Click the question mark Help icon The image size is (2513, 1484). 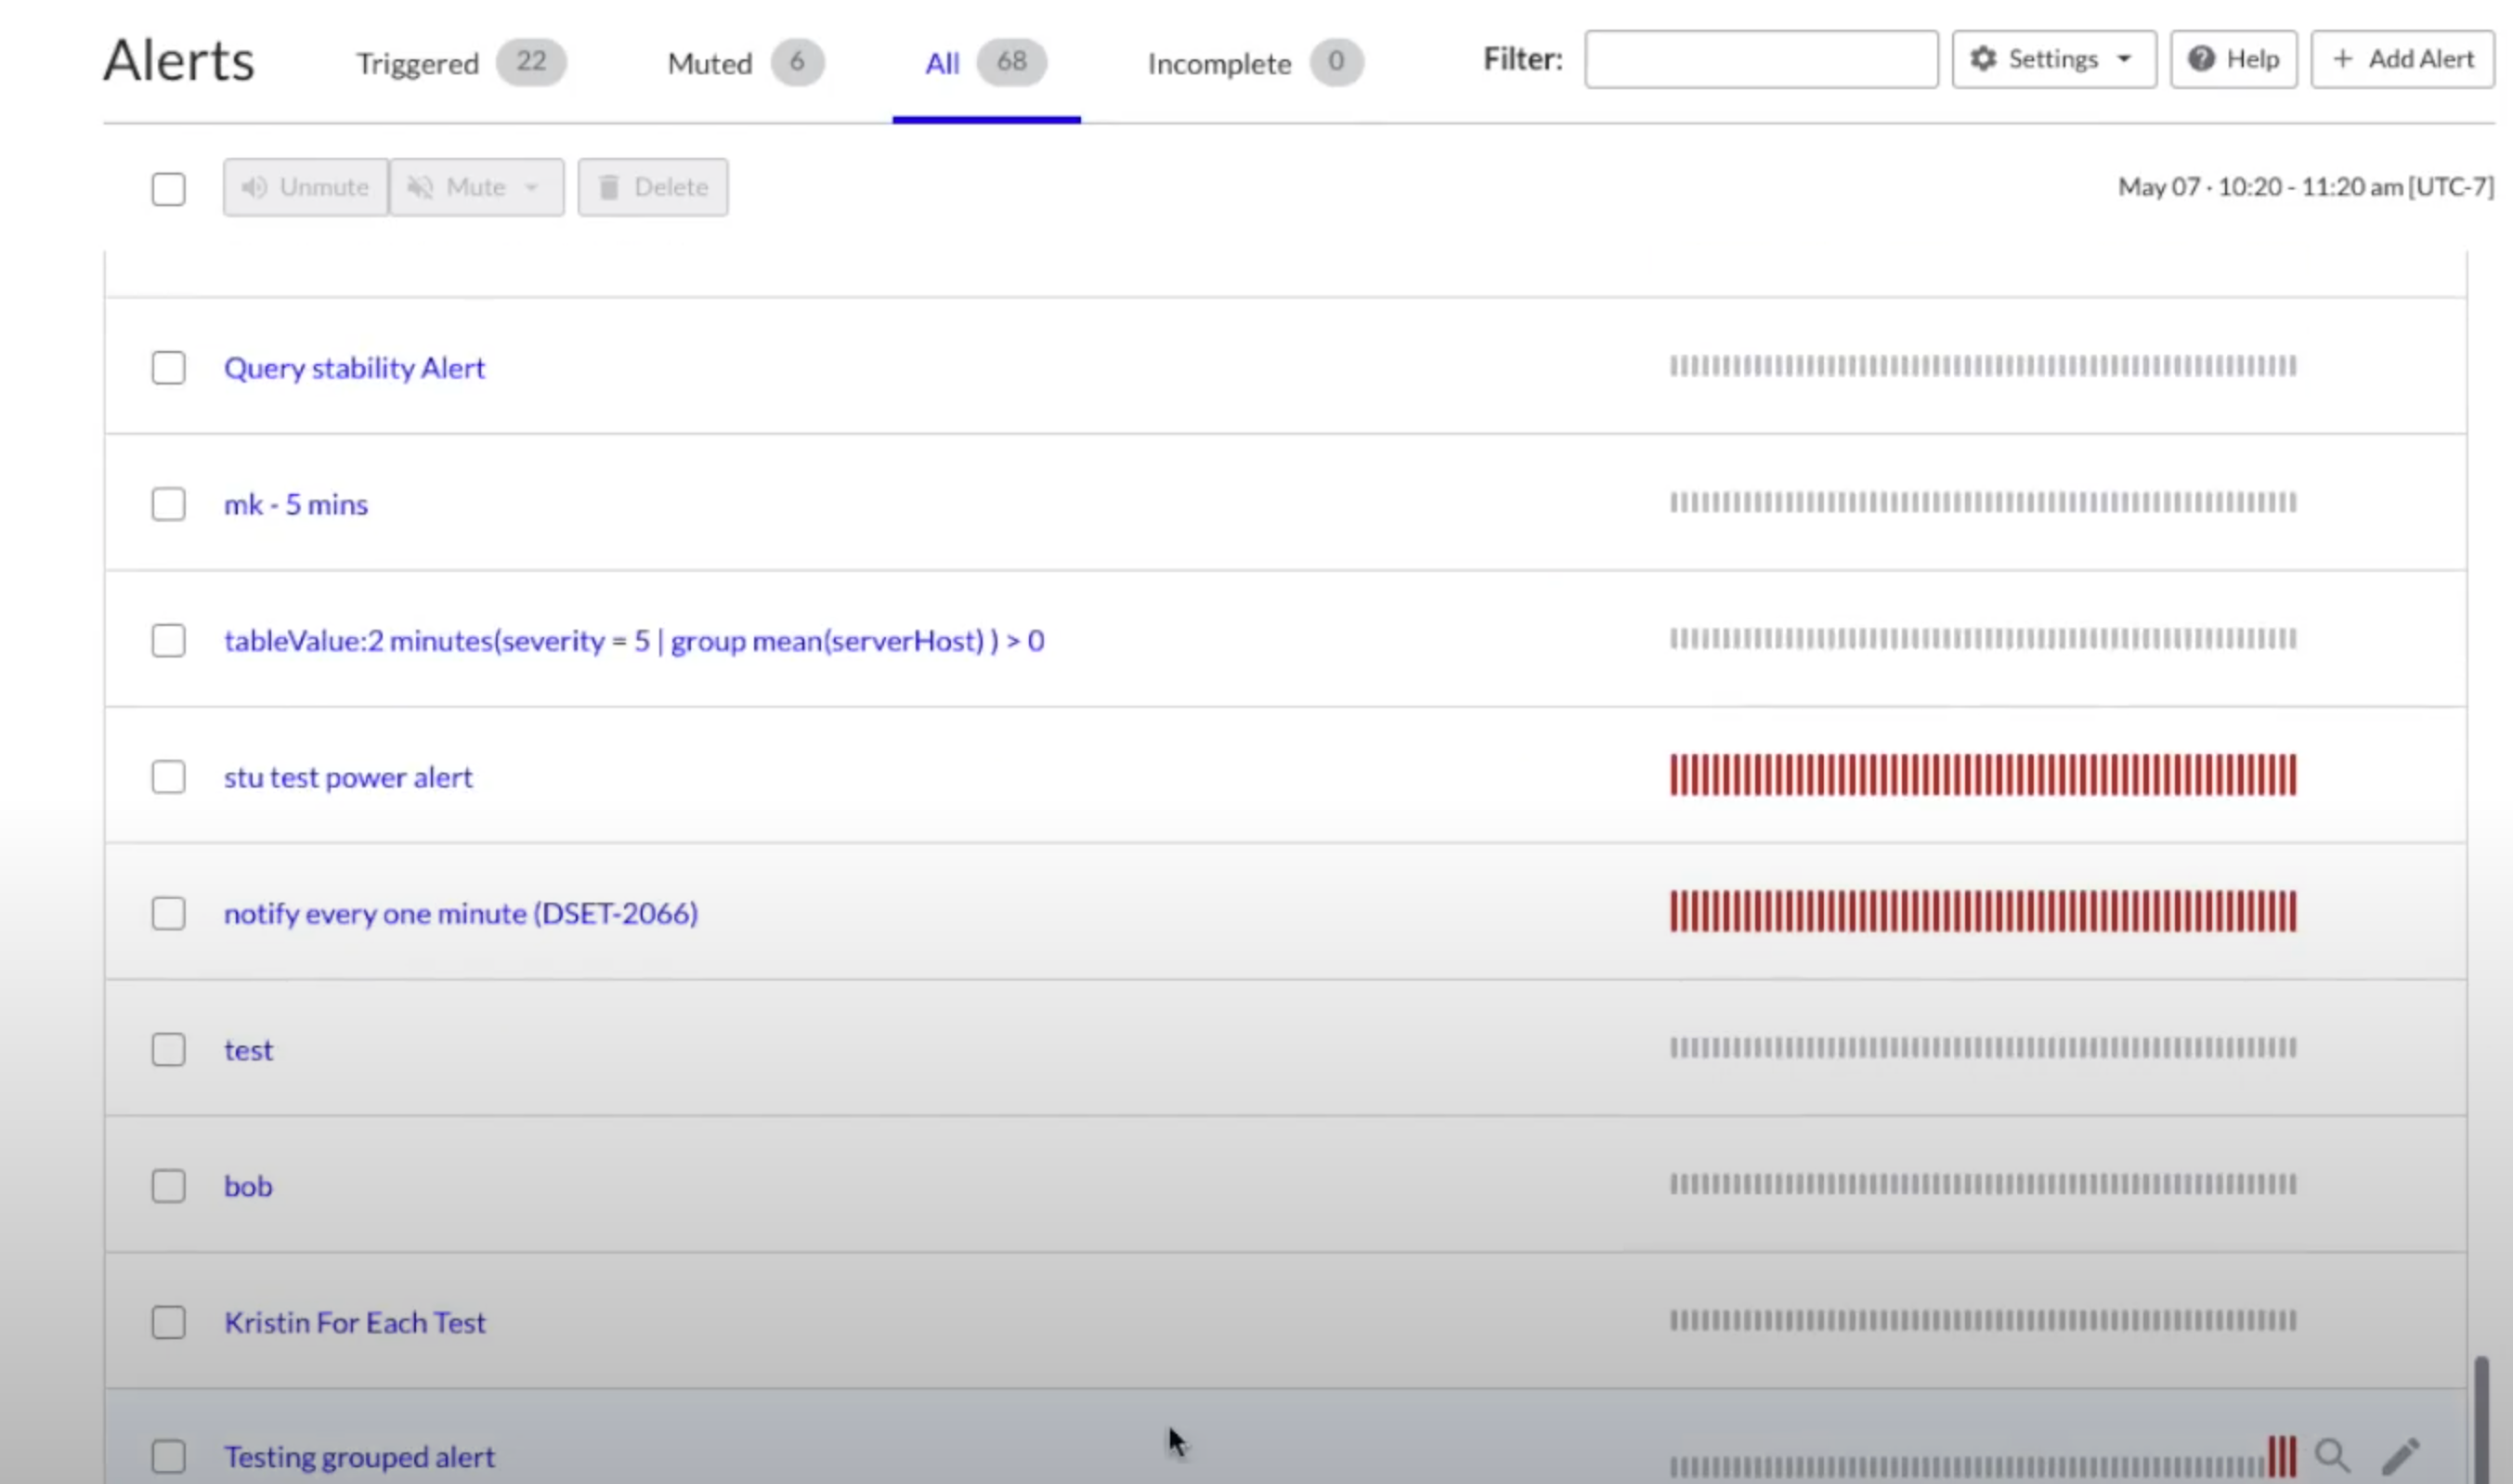[2201, 59]
